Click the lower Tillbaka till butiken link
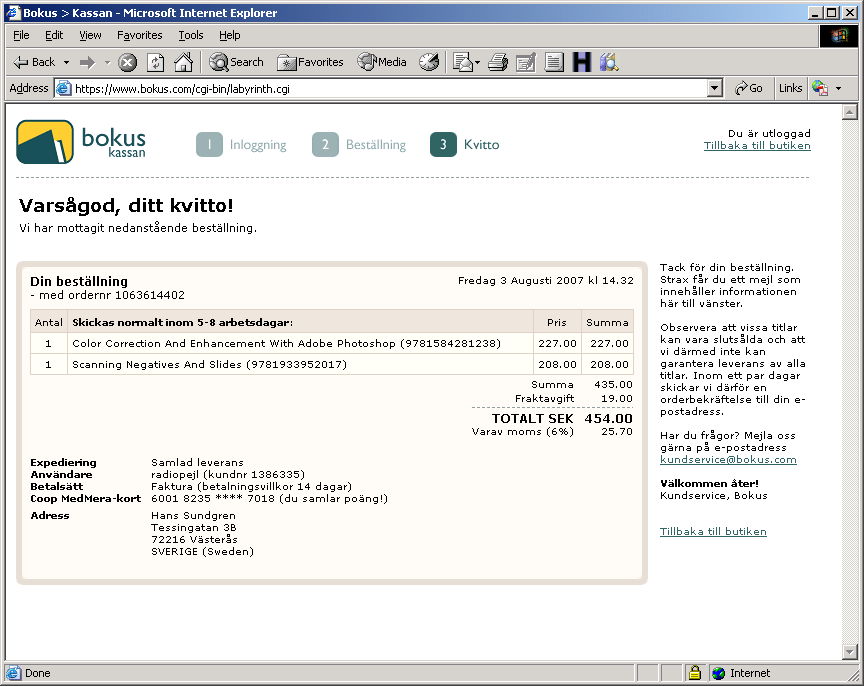This screenshot has width=864, height=686. (x=714, y=531)
